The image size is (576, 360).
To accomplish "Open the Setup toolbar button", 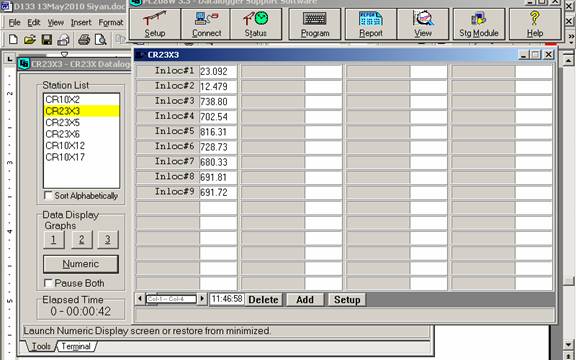I will coord(155,24).
